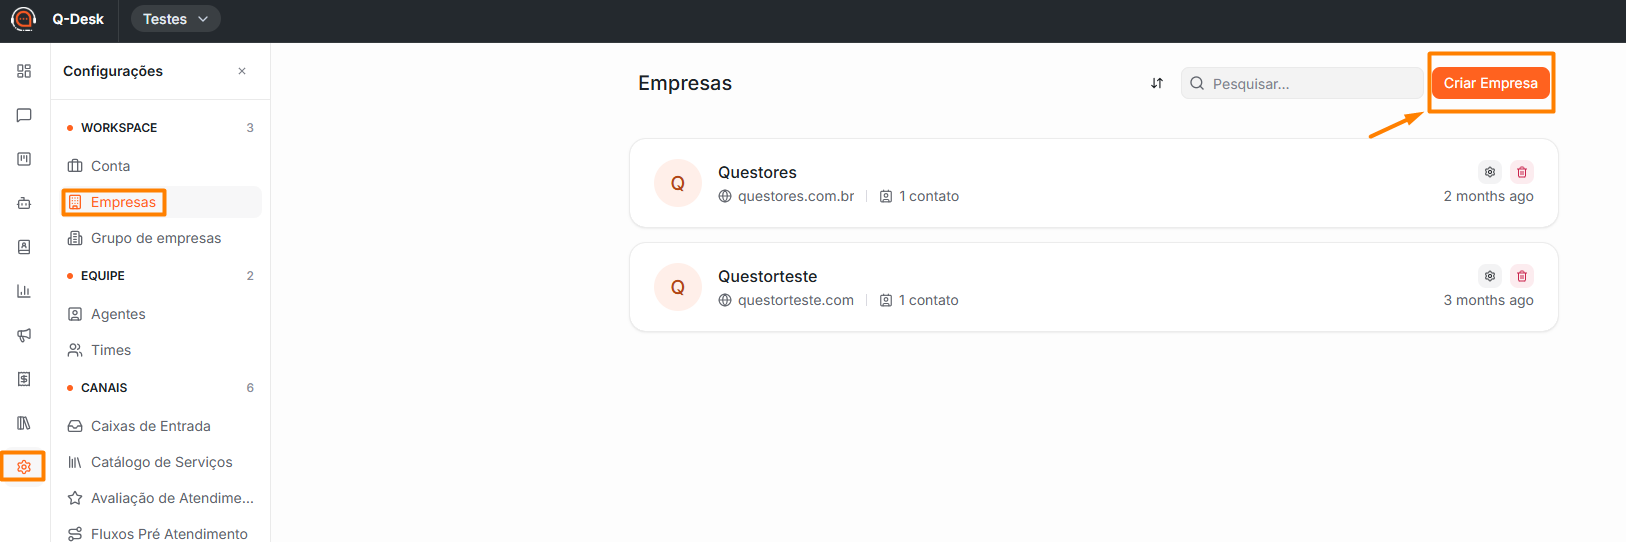This screenshot has height=542, width=1626.
Task: Open the campaigns megaphone icon
Action: 24,335
